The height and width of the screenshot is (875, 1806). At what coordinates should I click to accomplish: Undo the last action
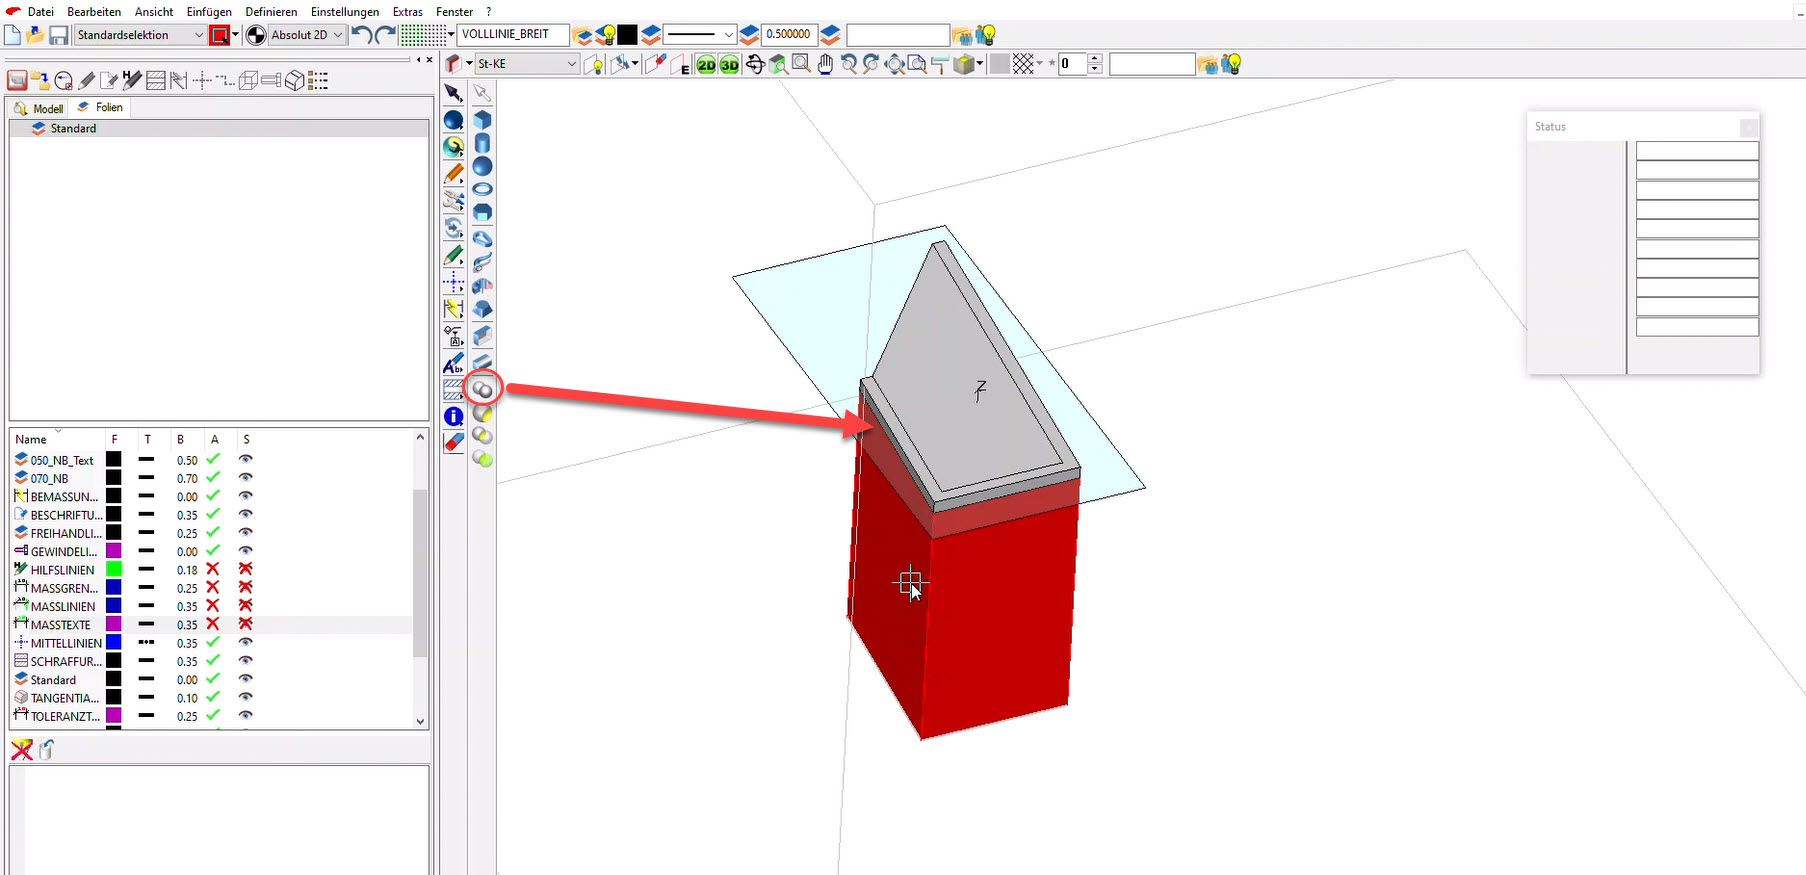(x=362, y=35)
